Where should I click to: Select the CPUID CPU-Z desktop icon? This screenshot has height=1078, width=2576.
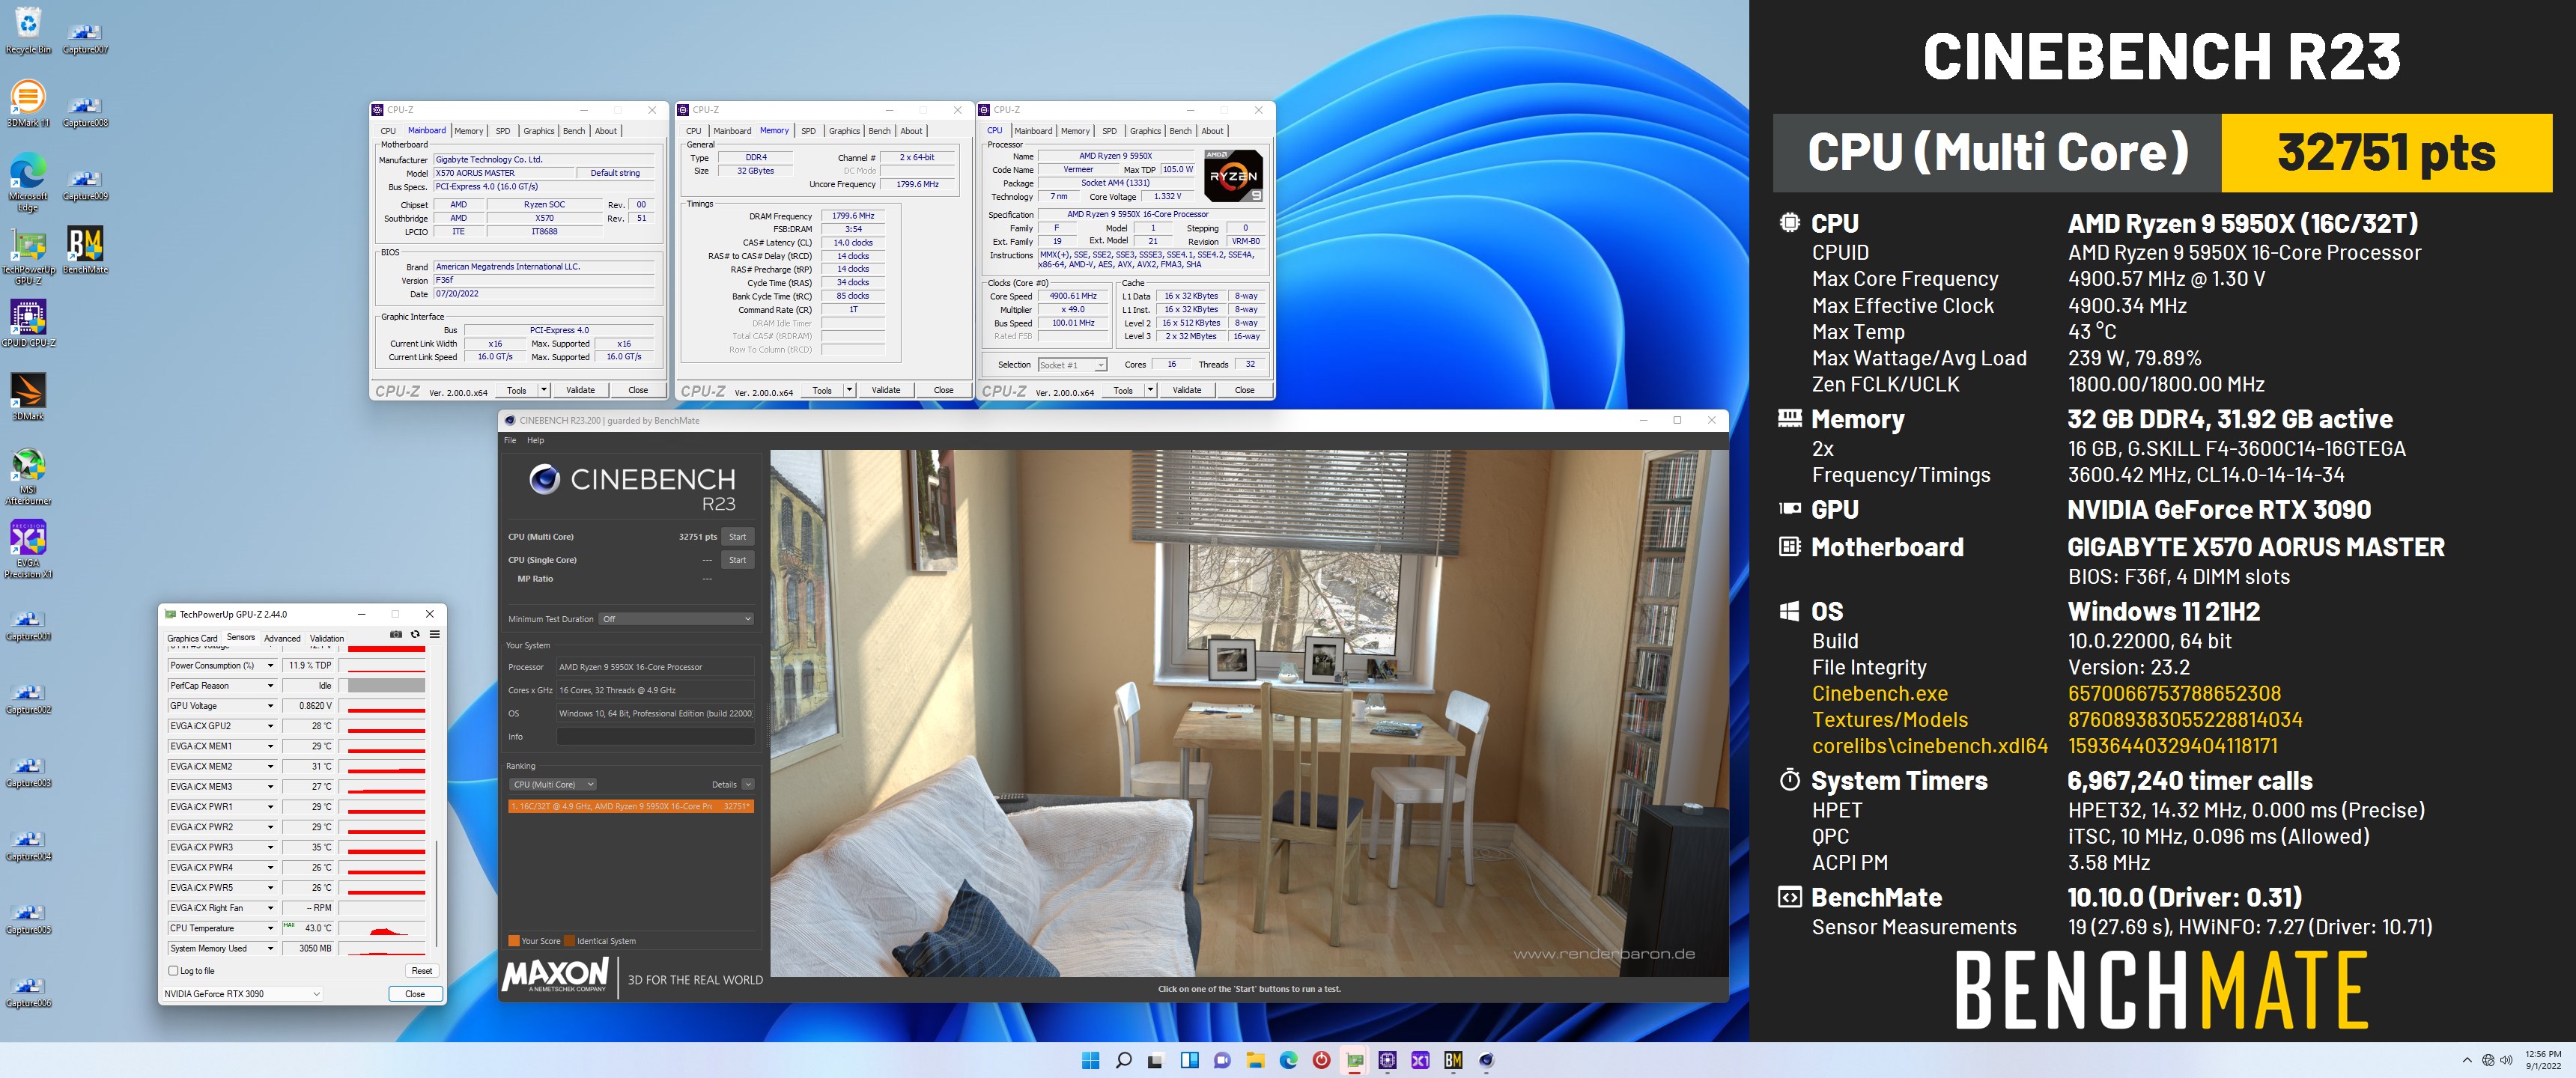coord(28,323)
